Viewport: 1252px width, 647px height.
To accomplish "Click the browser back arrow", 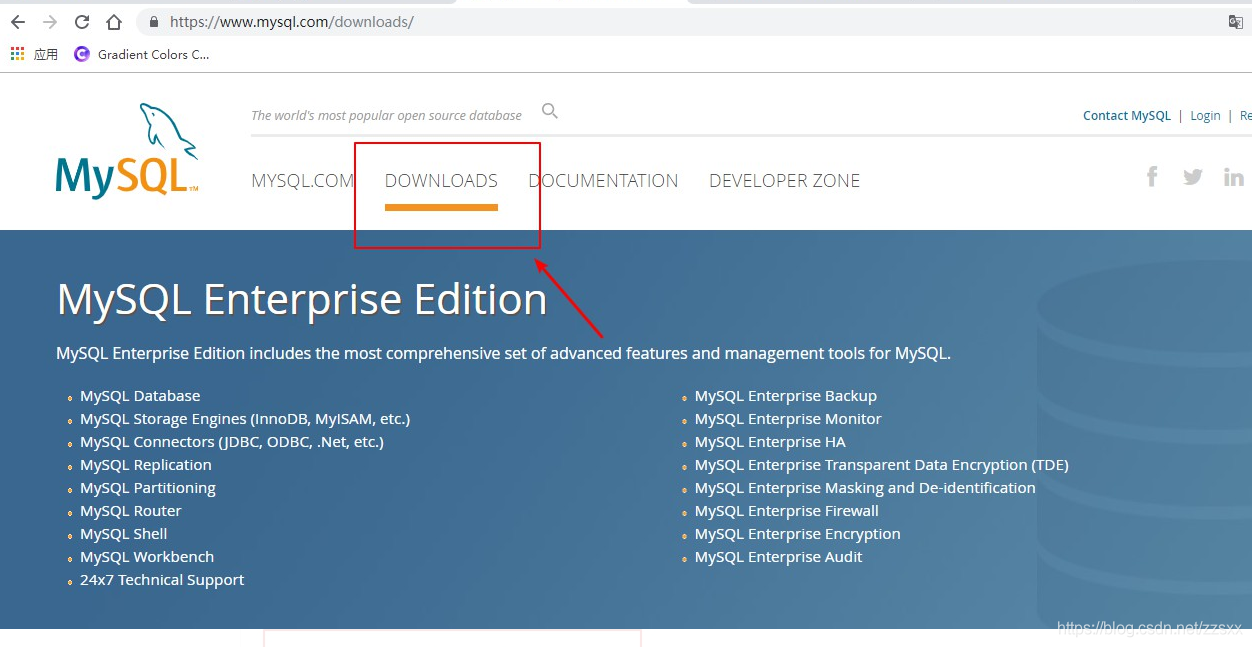I will tap(18, 22).
